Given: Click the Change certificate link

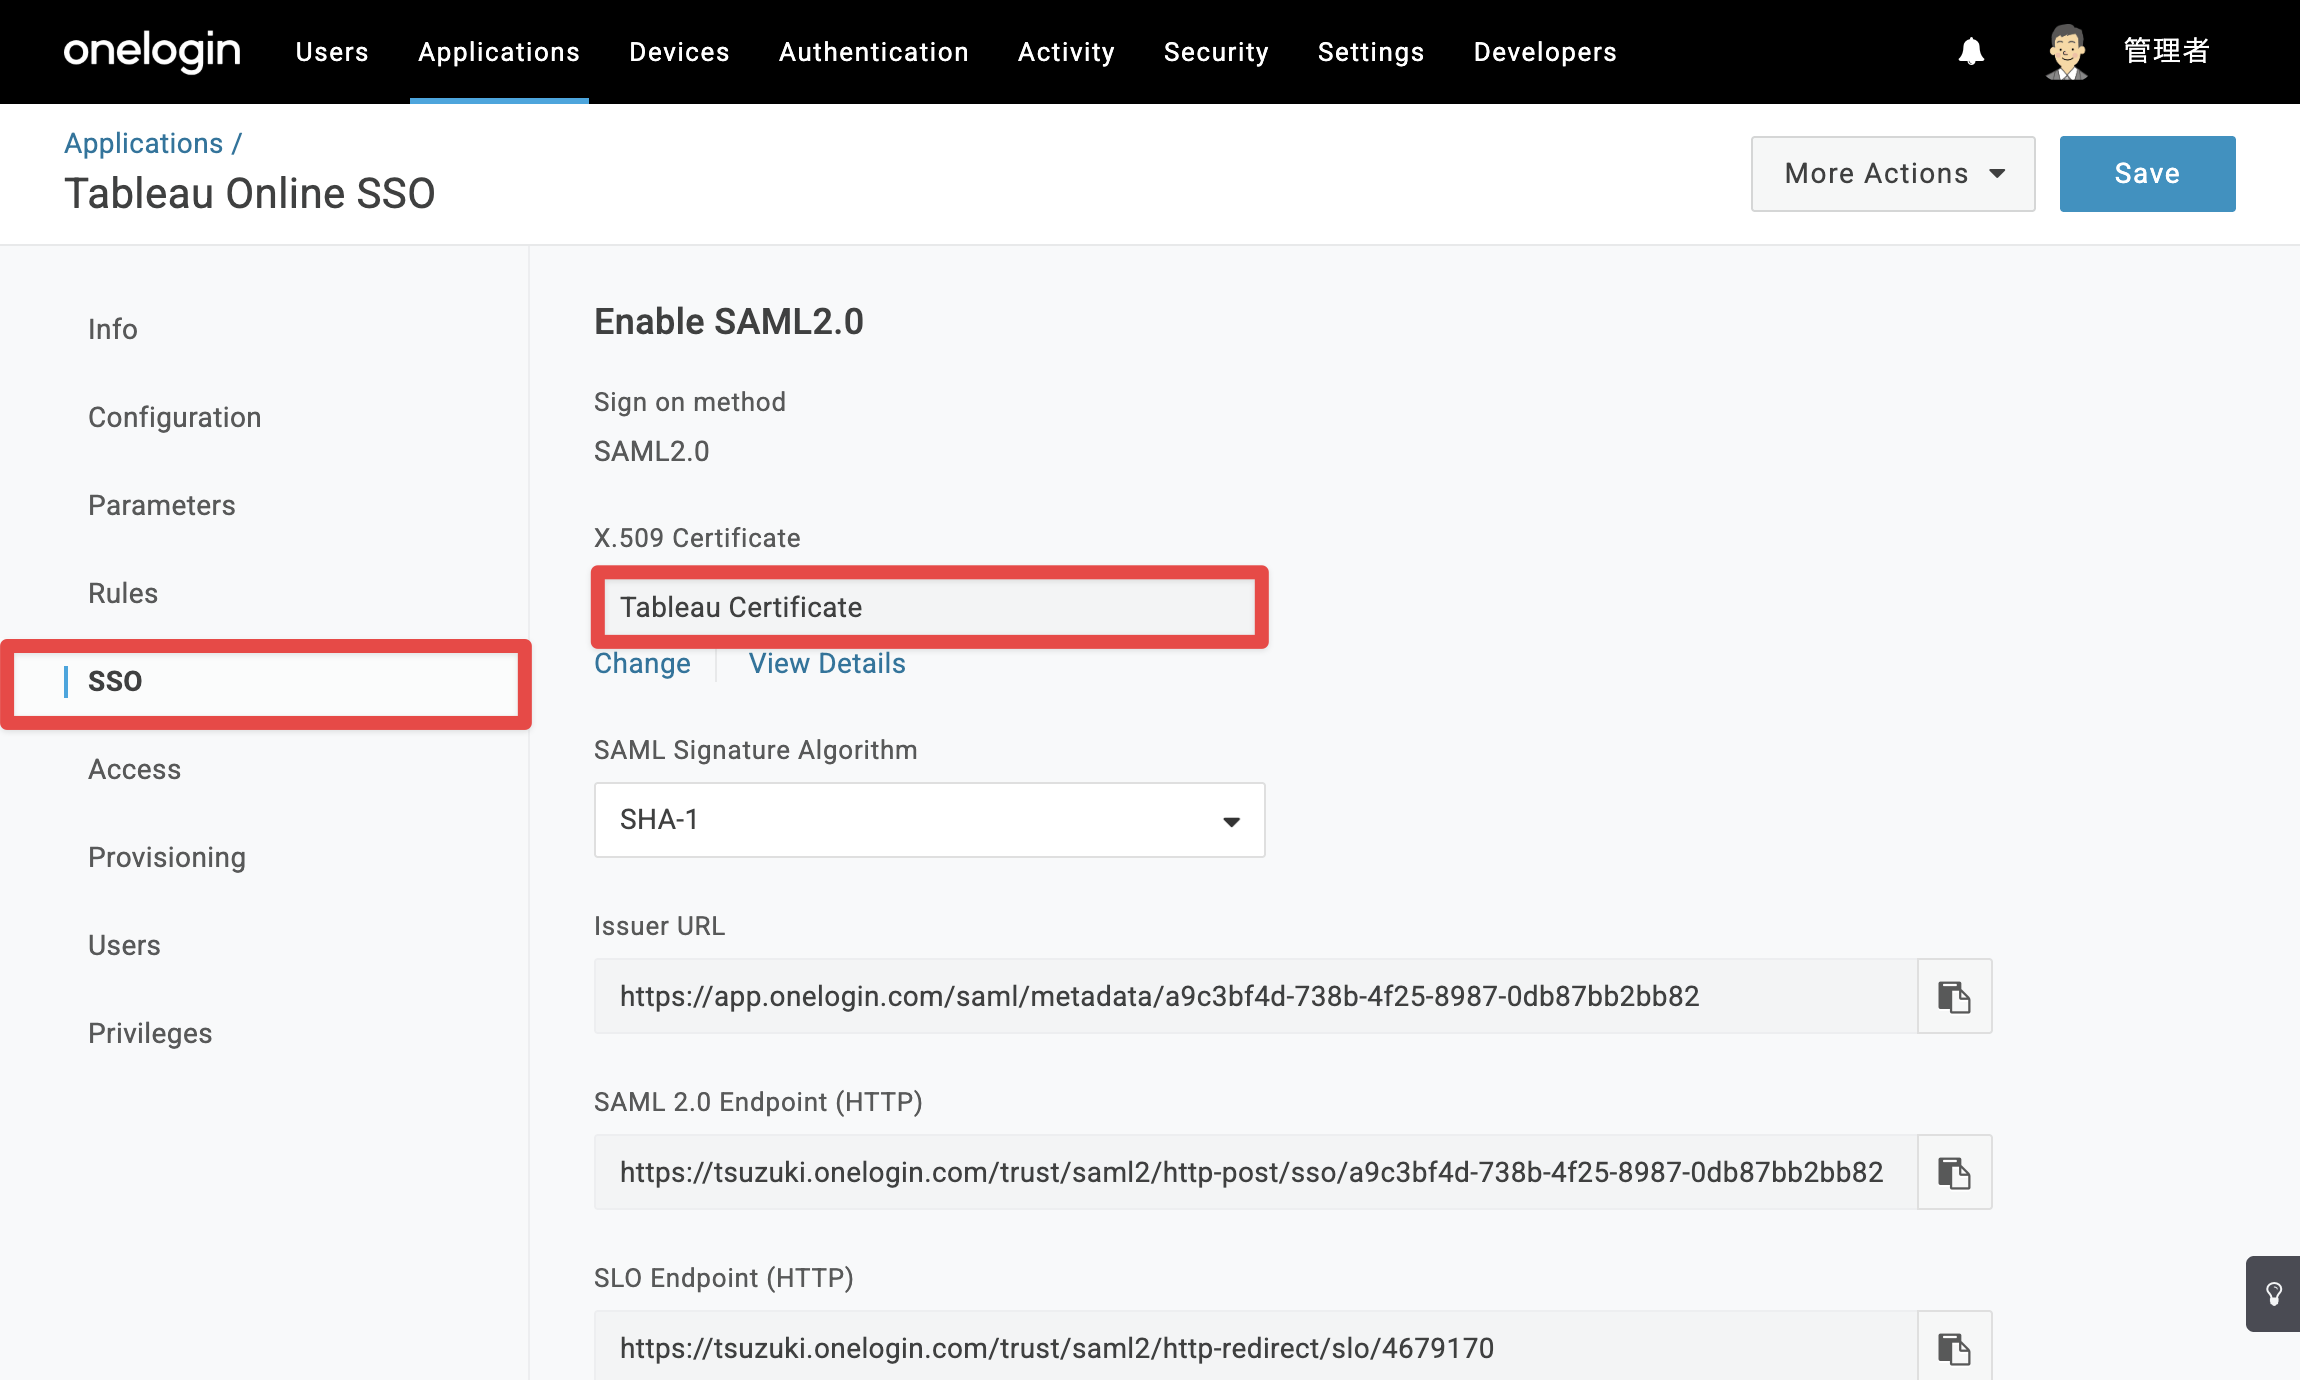Looking at the screenshot, I should pyautogui.click(x=642, y=663).
